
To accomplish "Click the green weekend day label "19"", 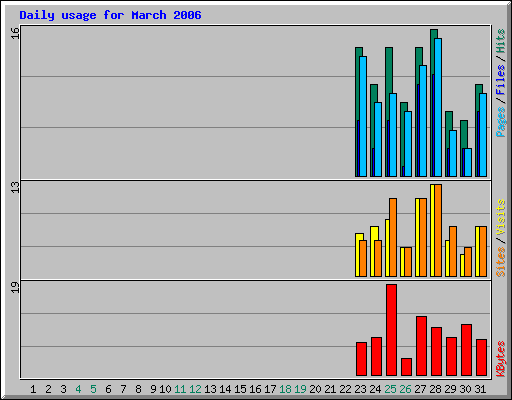I will pyautogui.click(x=300, y=389).
